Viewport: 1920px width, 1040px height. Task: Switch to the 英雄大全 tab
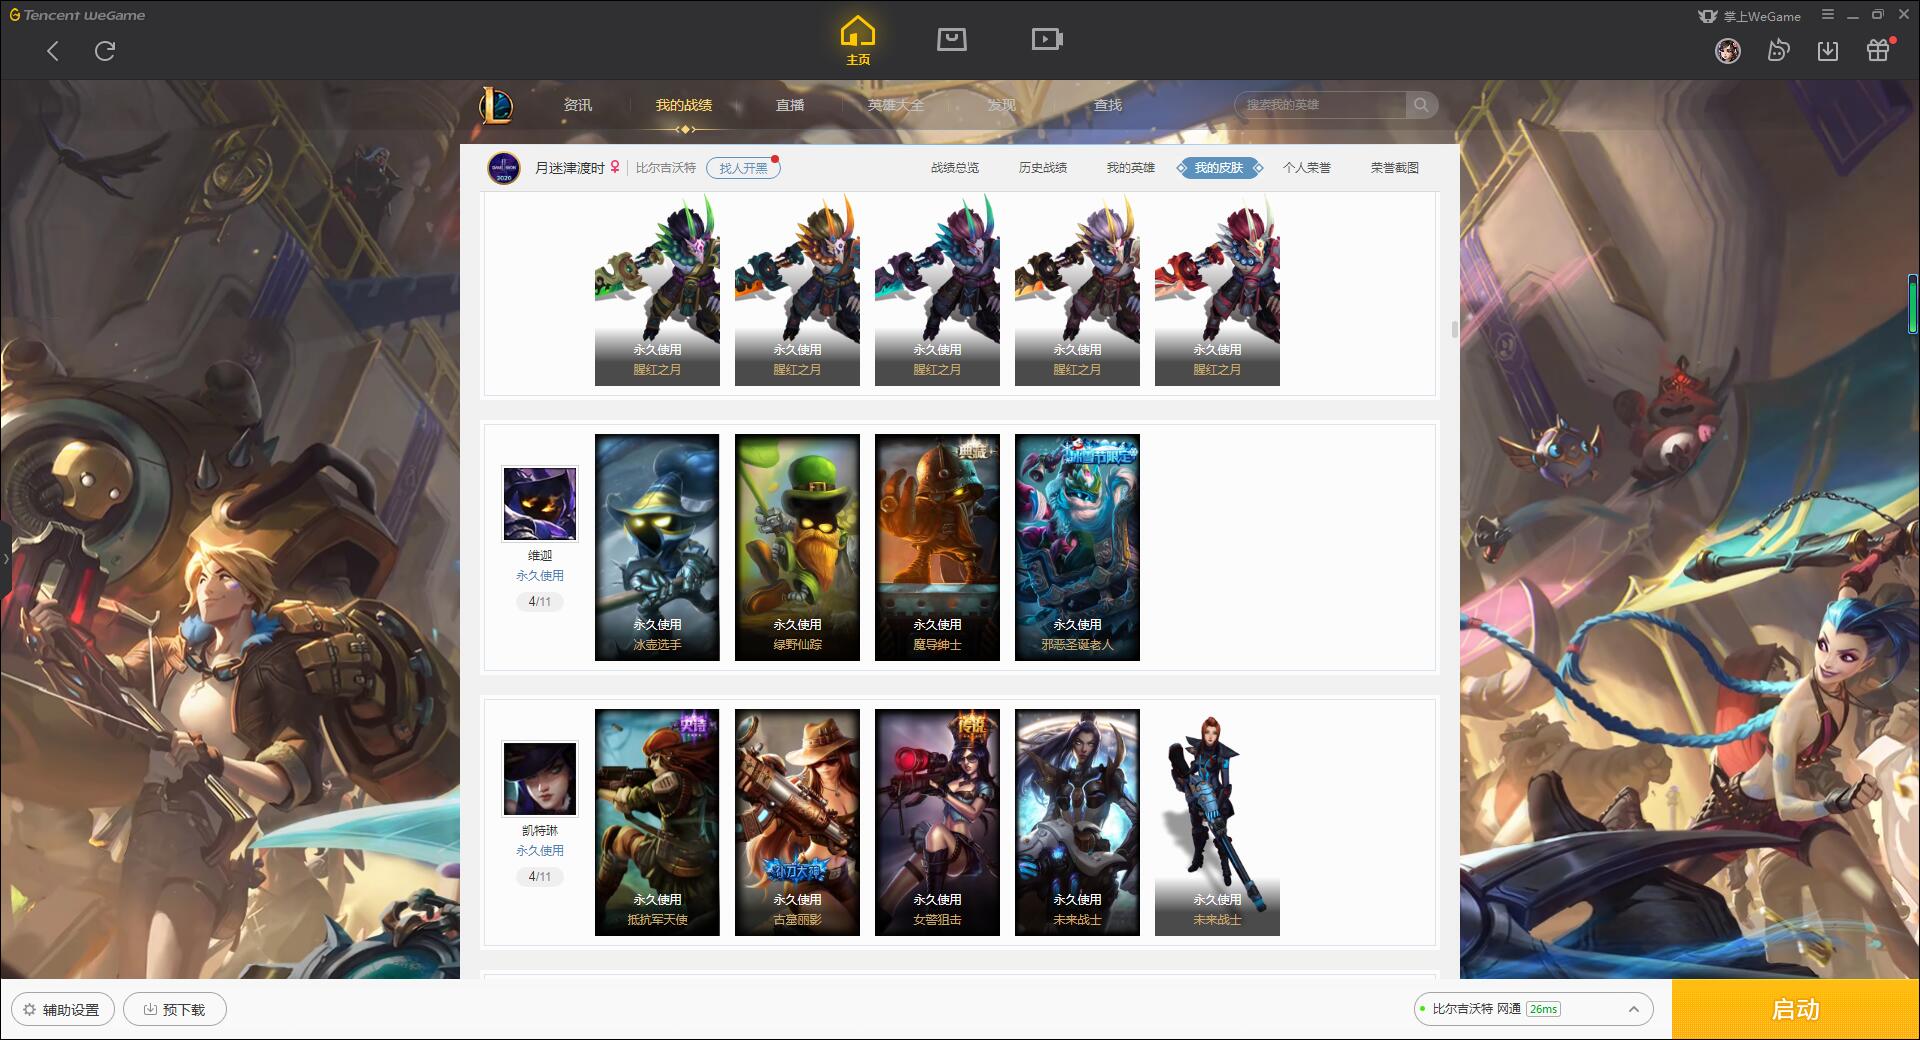pyautogui.click(x=896, y=105)
